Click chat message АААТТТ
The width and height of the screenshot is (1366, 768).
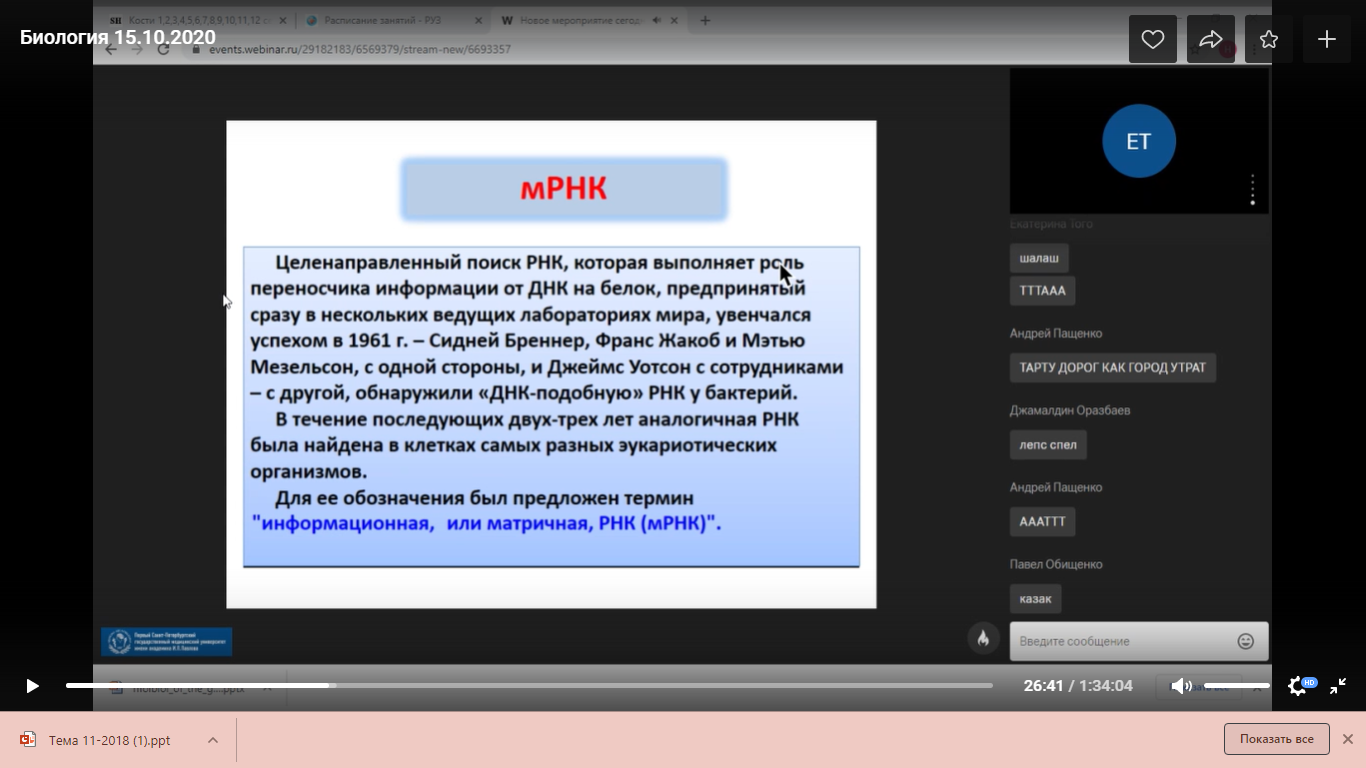point(1042,522)
